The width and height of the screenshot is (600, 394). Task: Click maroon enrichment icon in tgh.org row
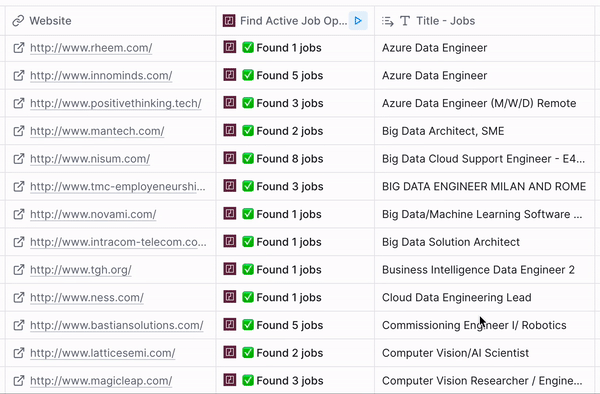[x=230, y=269]
